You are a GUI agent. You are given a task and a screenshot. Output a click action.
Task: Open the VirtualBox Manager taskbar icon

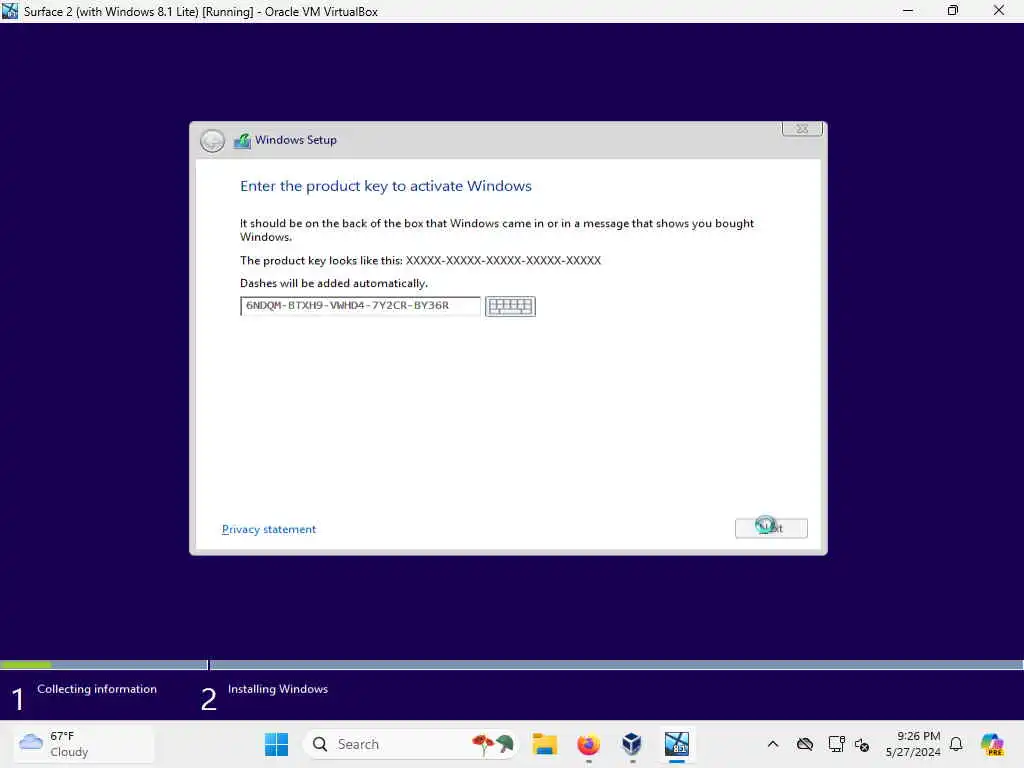[x=632, y=744]
